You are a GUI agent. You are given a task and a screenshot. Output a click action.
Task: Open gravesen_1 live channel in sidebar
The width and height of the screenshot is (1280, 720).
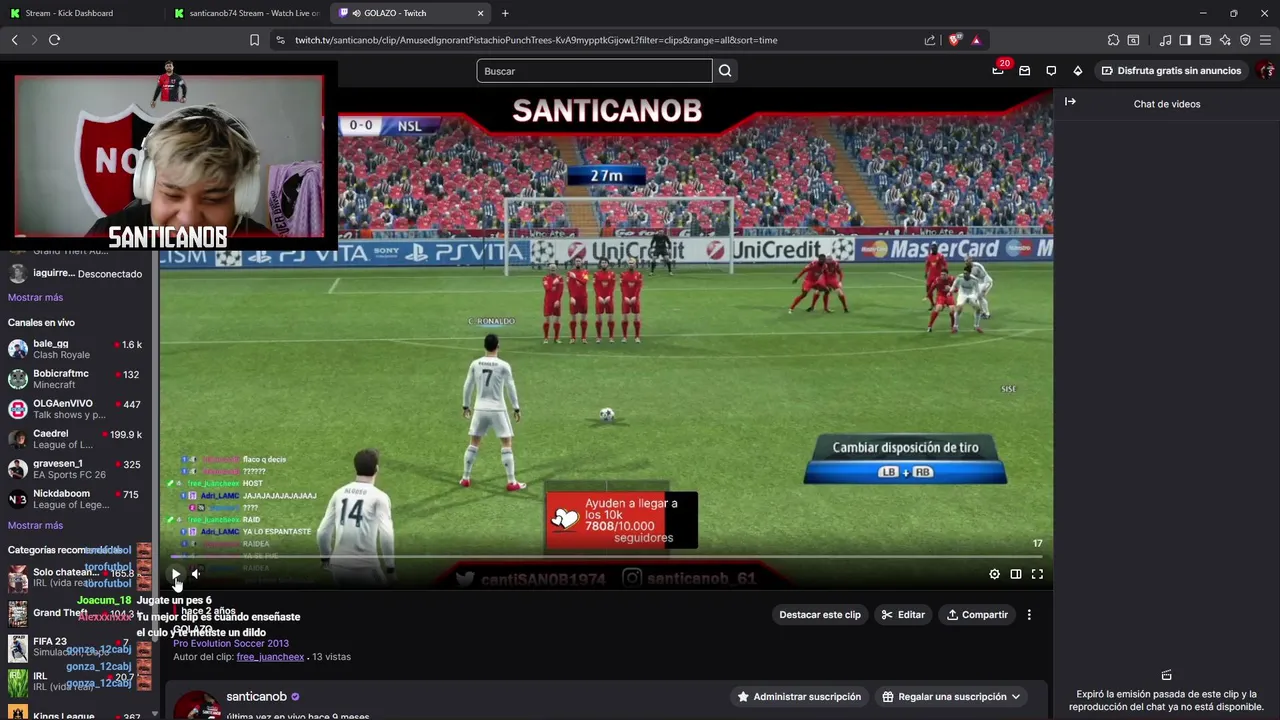point(76,469)
